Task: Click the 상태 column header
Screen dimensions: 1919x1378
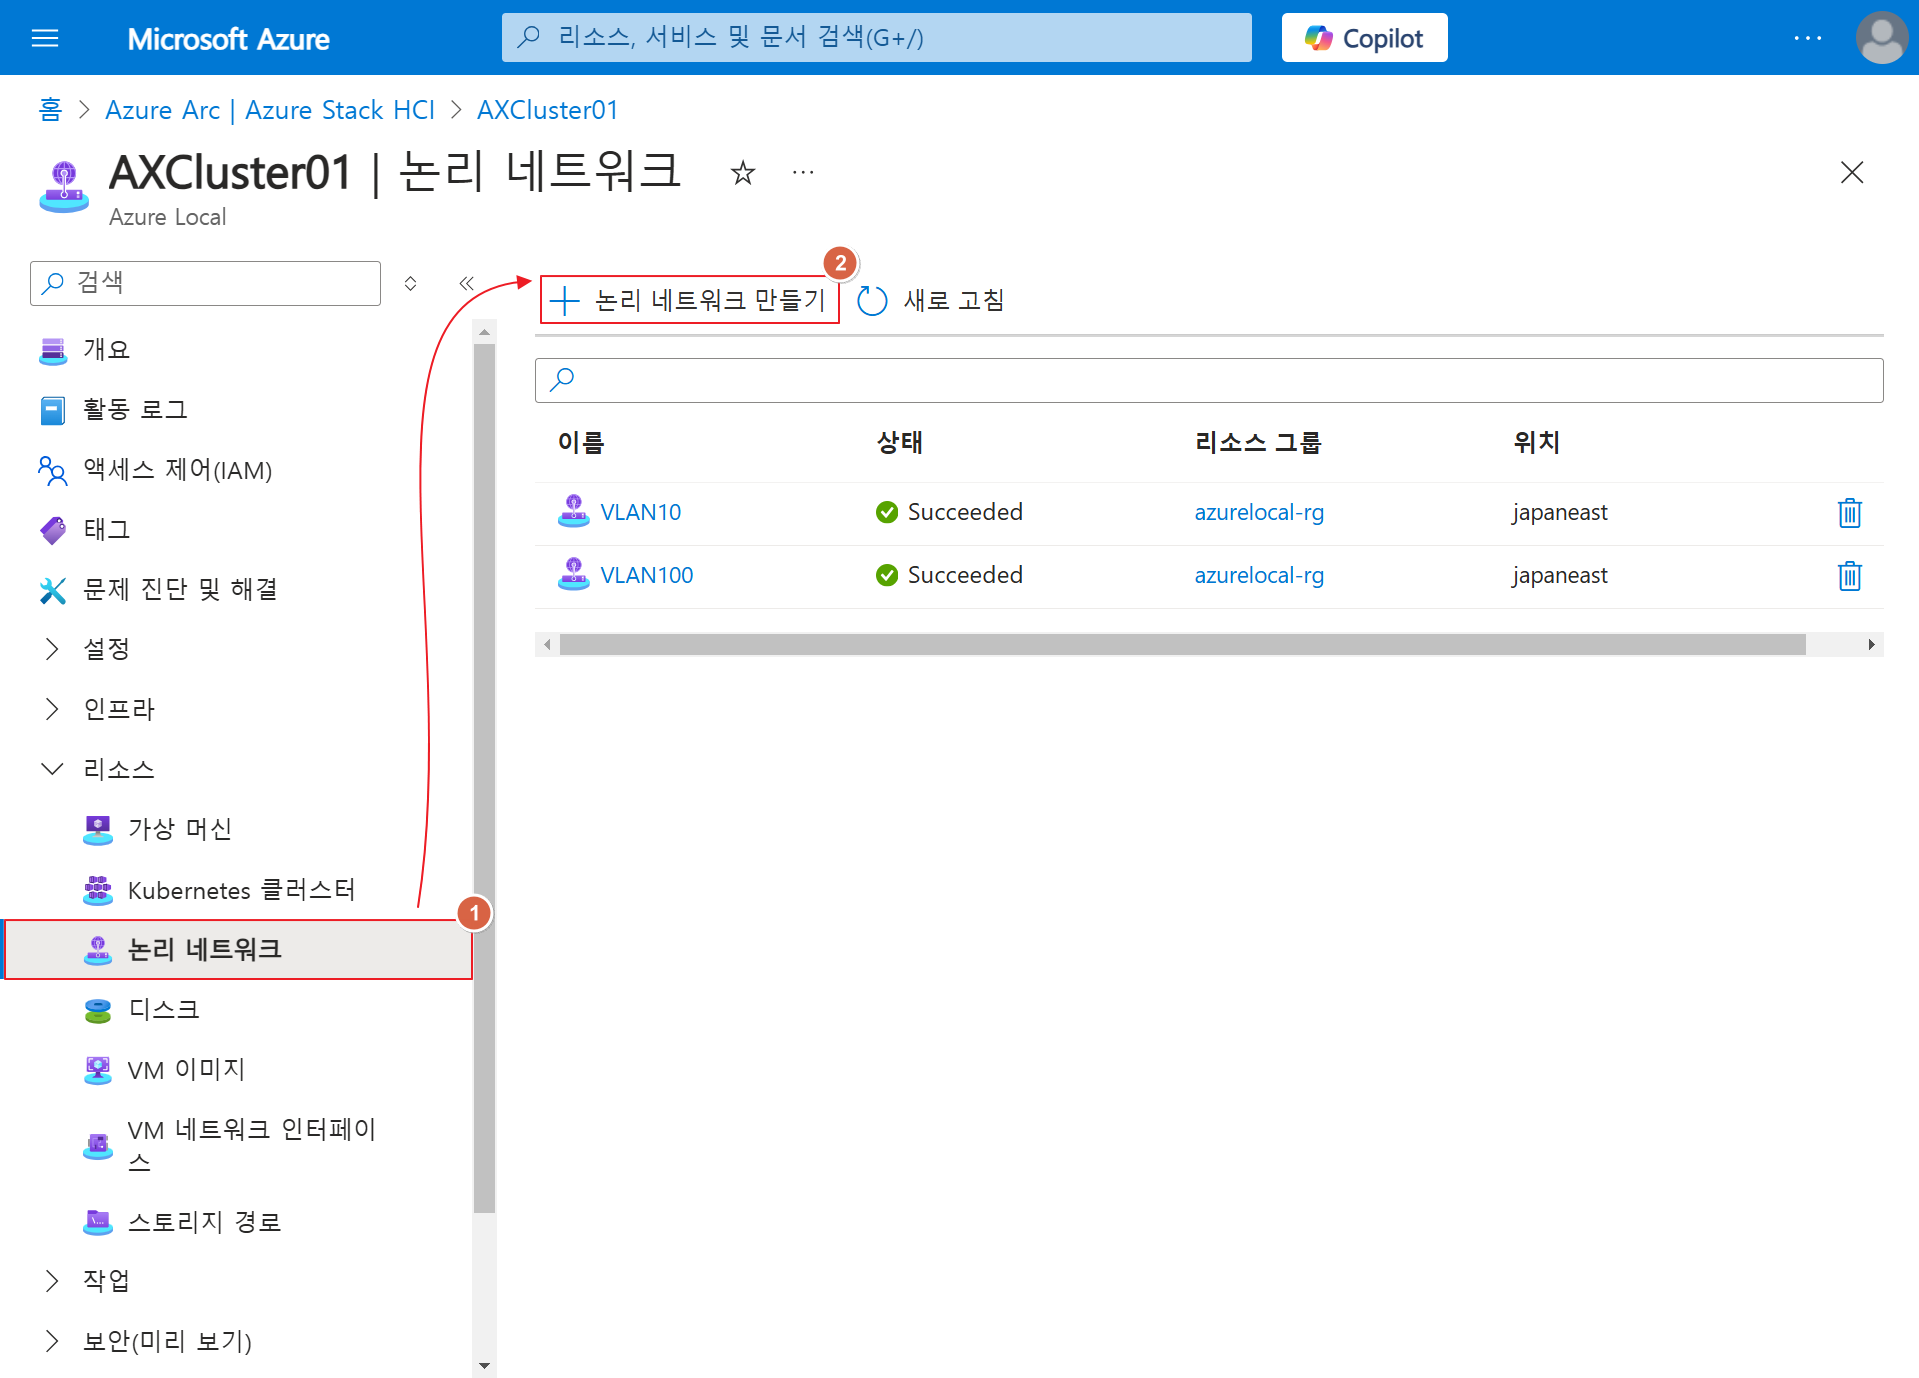Action: click(x=899, y=442)
